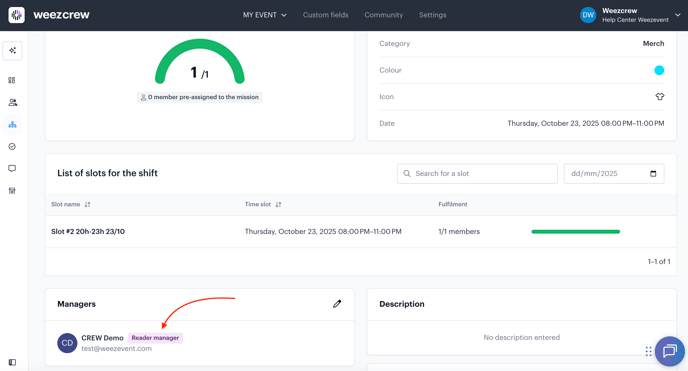Image resolution: width=688 pixels, height=371 pixels.
Task: Expand the Weezcrew account menu chevron
Action: (677, 15)
